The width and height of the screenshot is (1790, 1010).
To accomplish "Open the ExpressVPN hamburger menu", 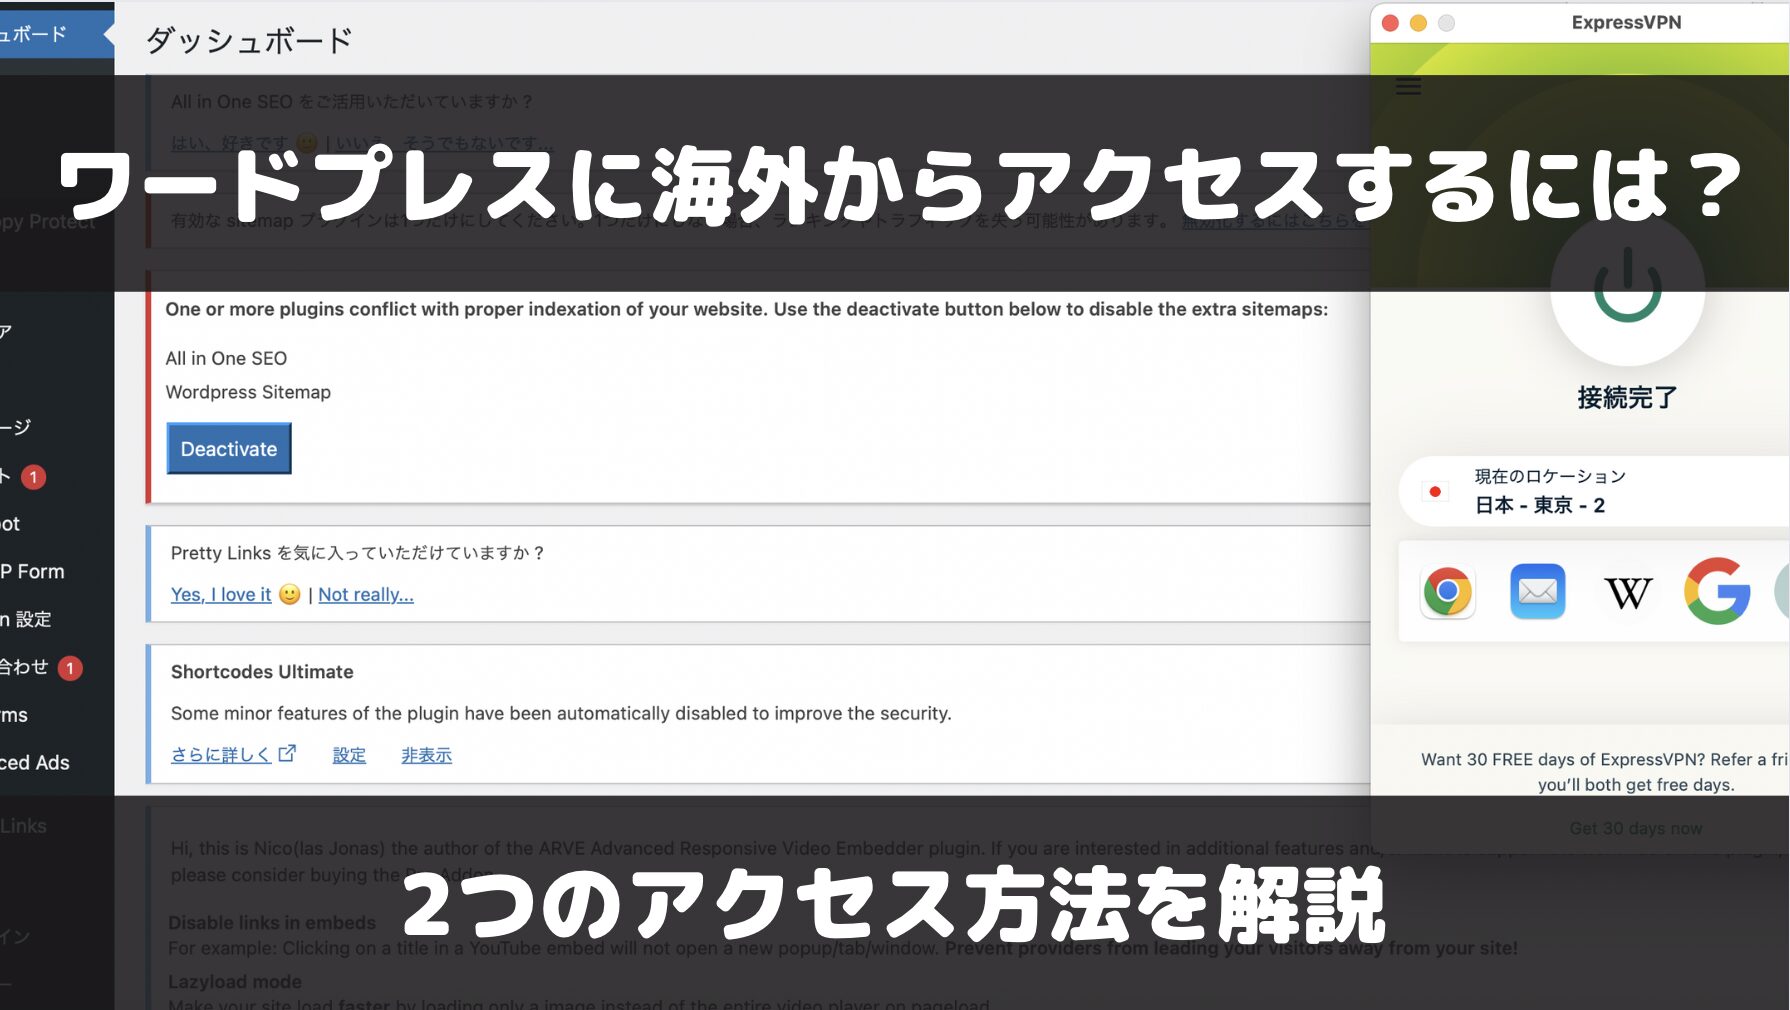I will pos(1408,87).
